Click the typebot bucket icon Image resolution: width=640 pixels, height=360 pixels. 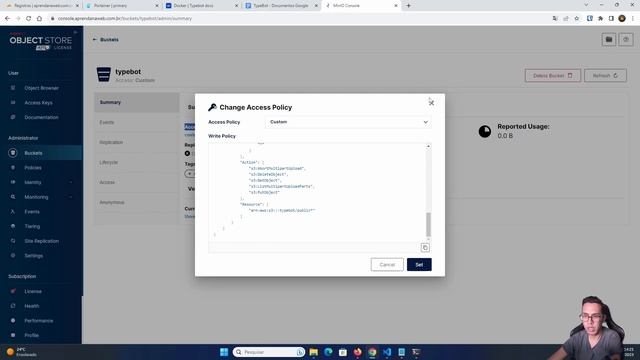tap(104, 75)
